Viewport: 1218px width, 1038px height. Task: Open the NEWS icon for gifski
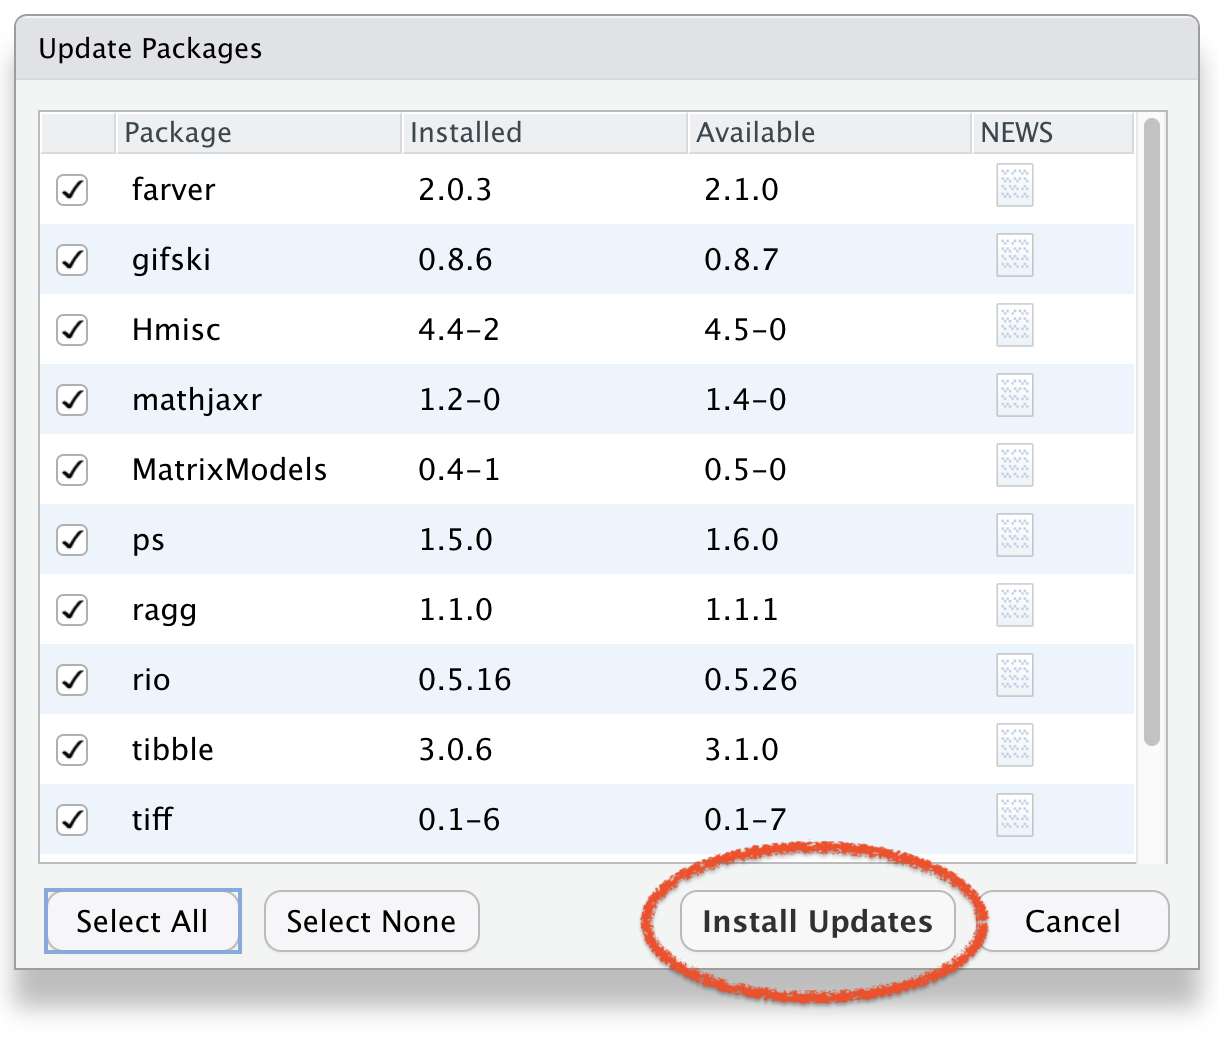point(1014,256)
